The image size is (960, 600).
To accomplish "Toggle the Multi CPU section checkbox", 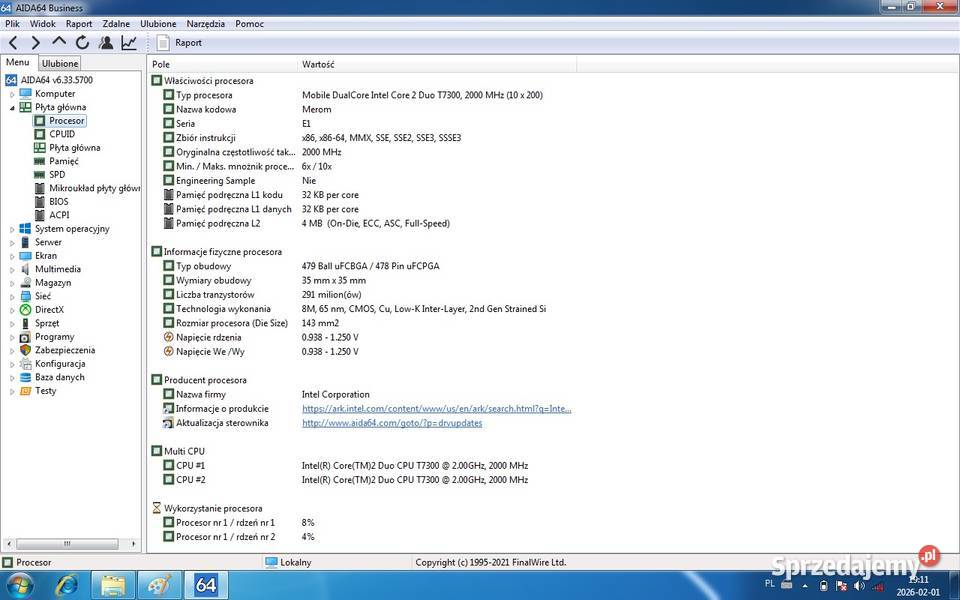I will point(156,451).
